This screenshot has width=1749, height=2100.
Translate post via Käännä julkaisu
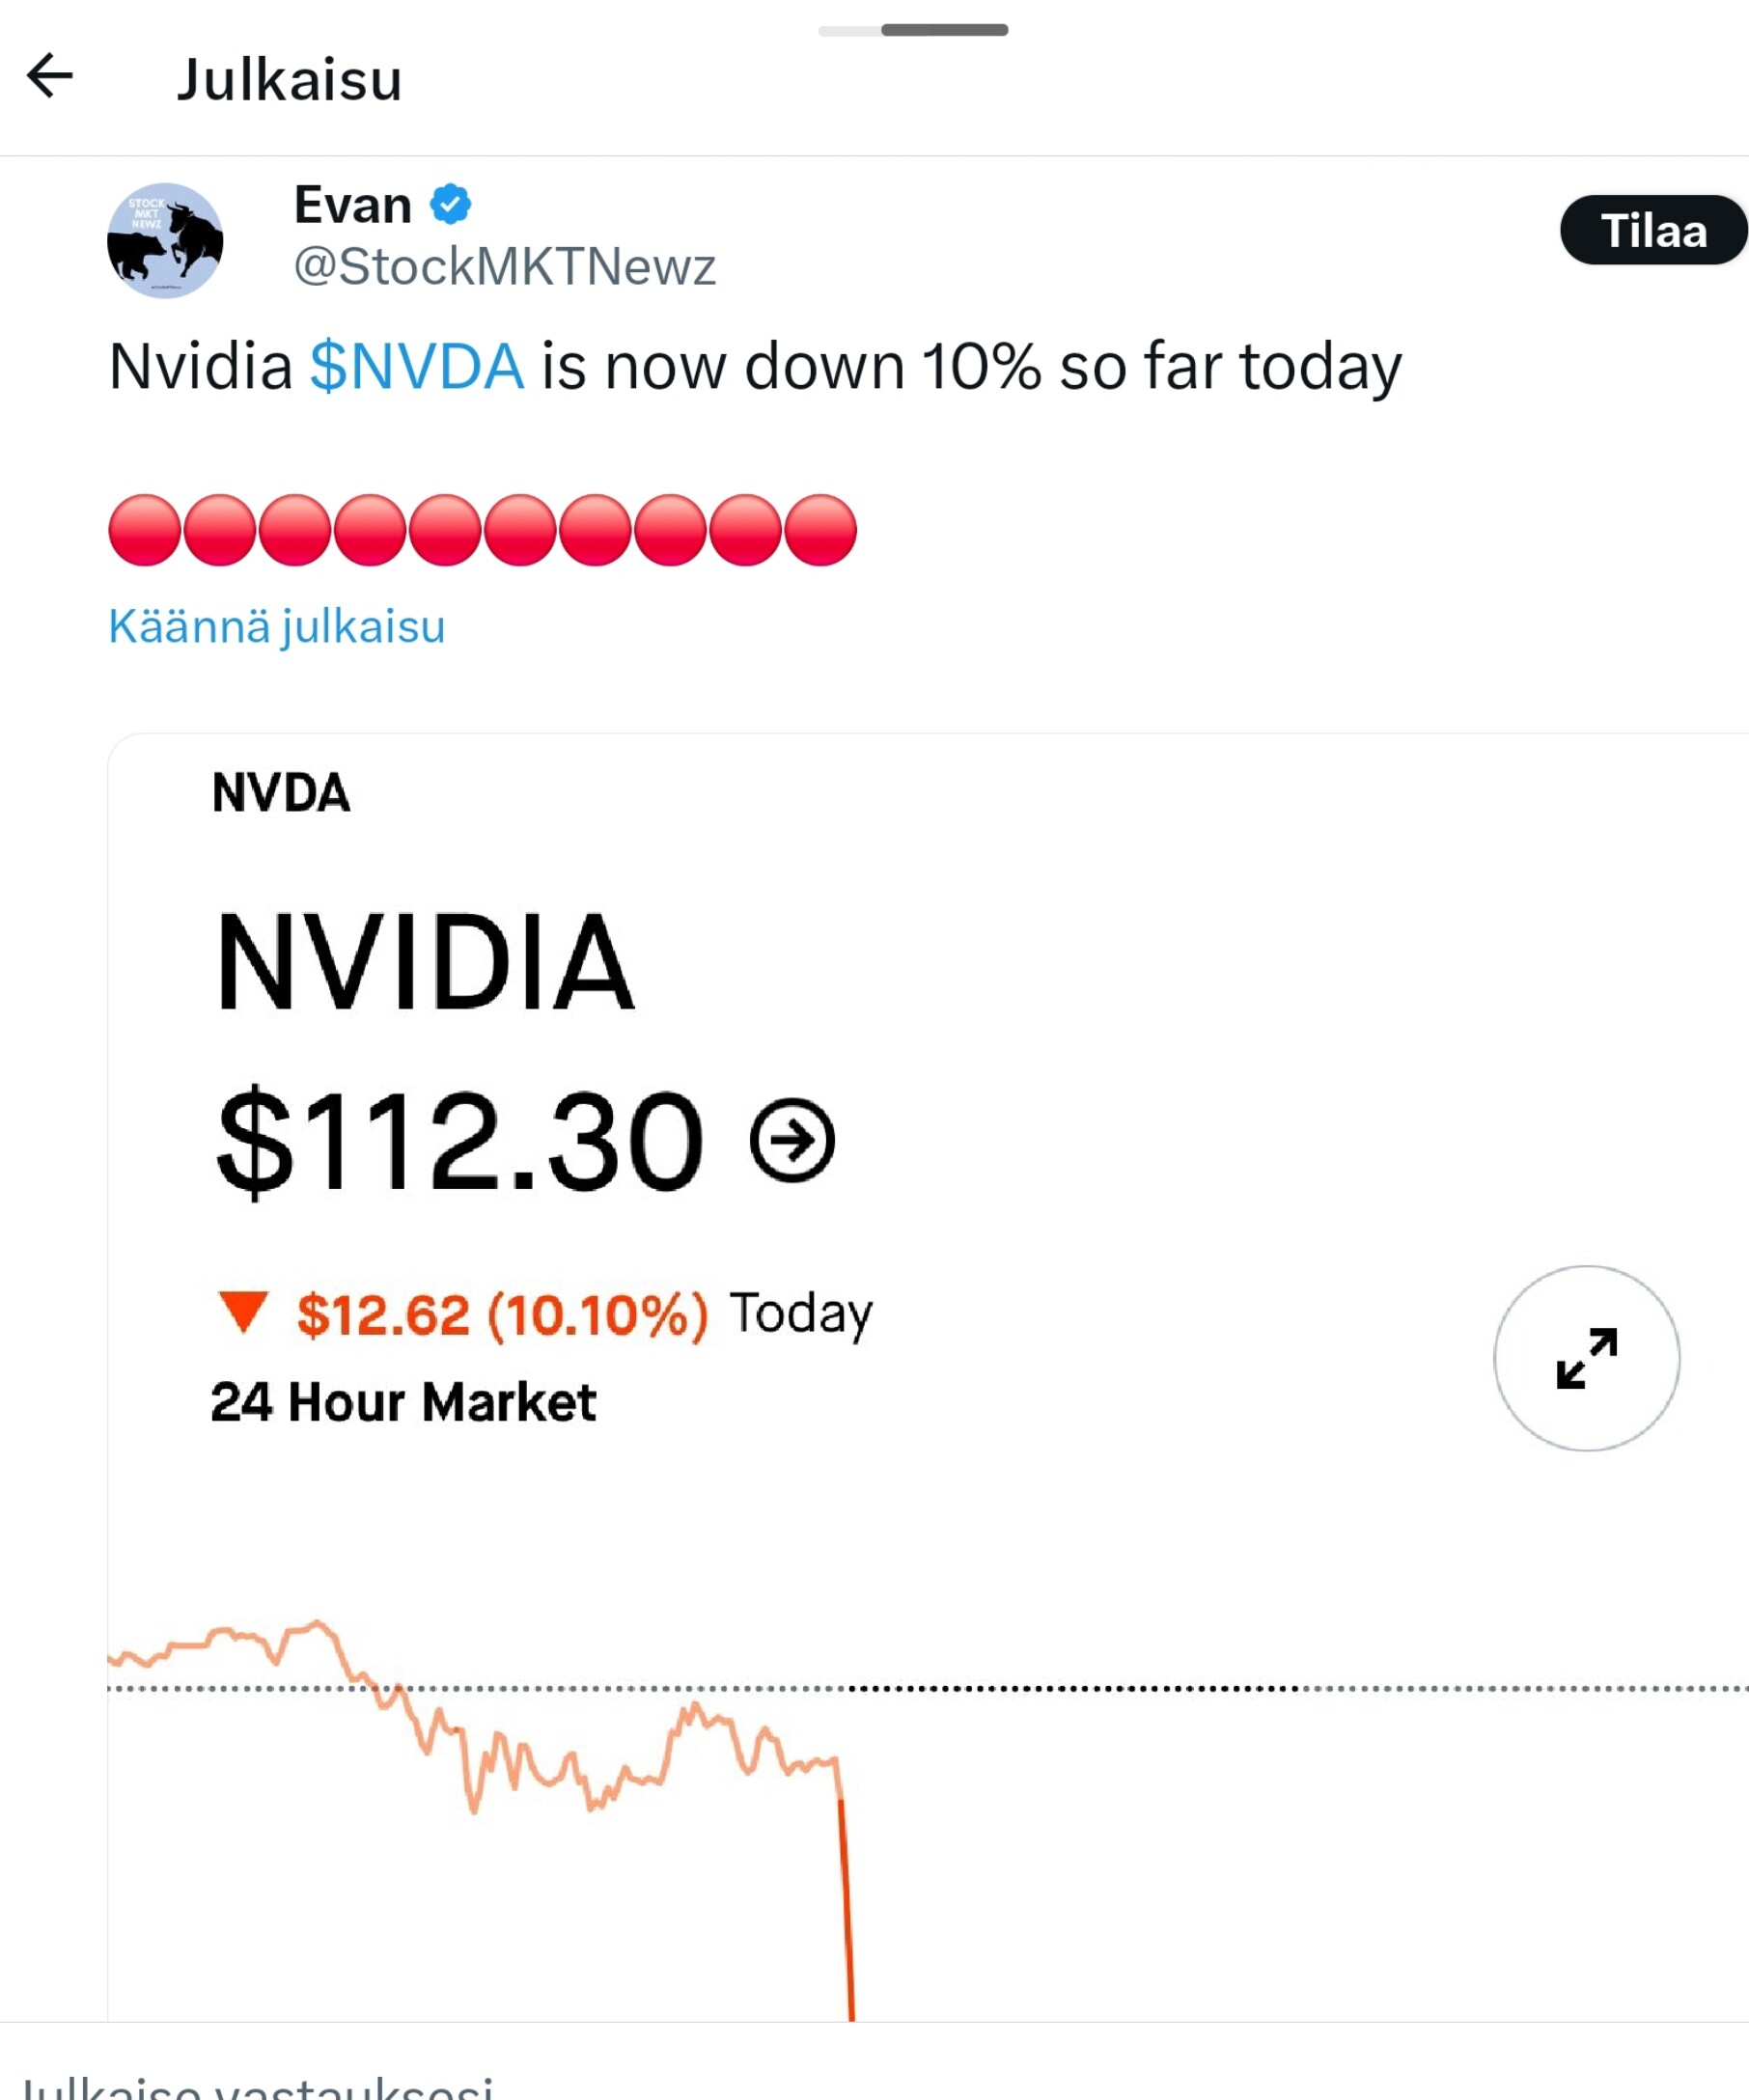(276, 627)
